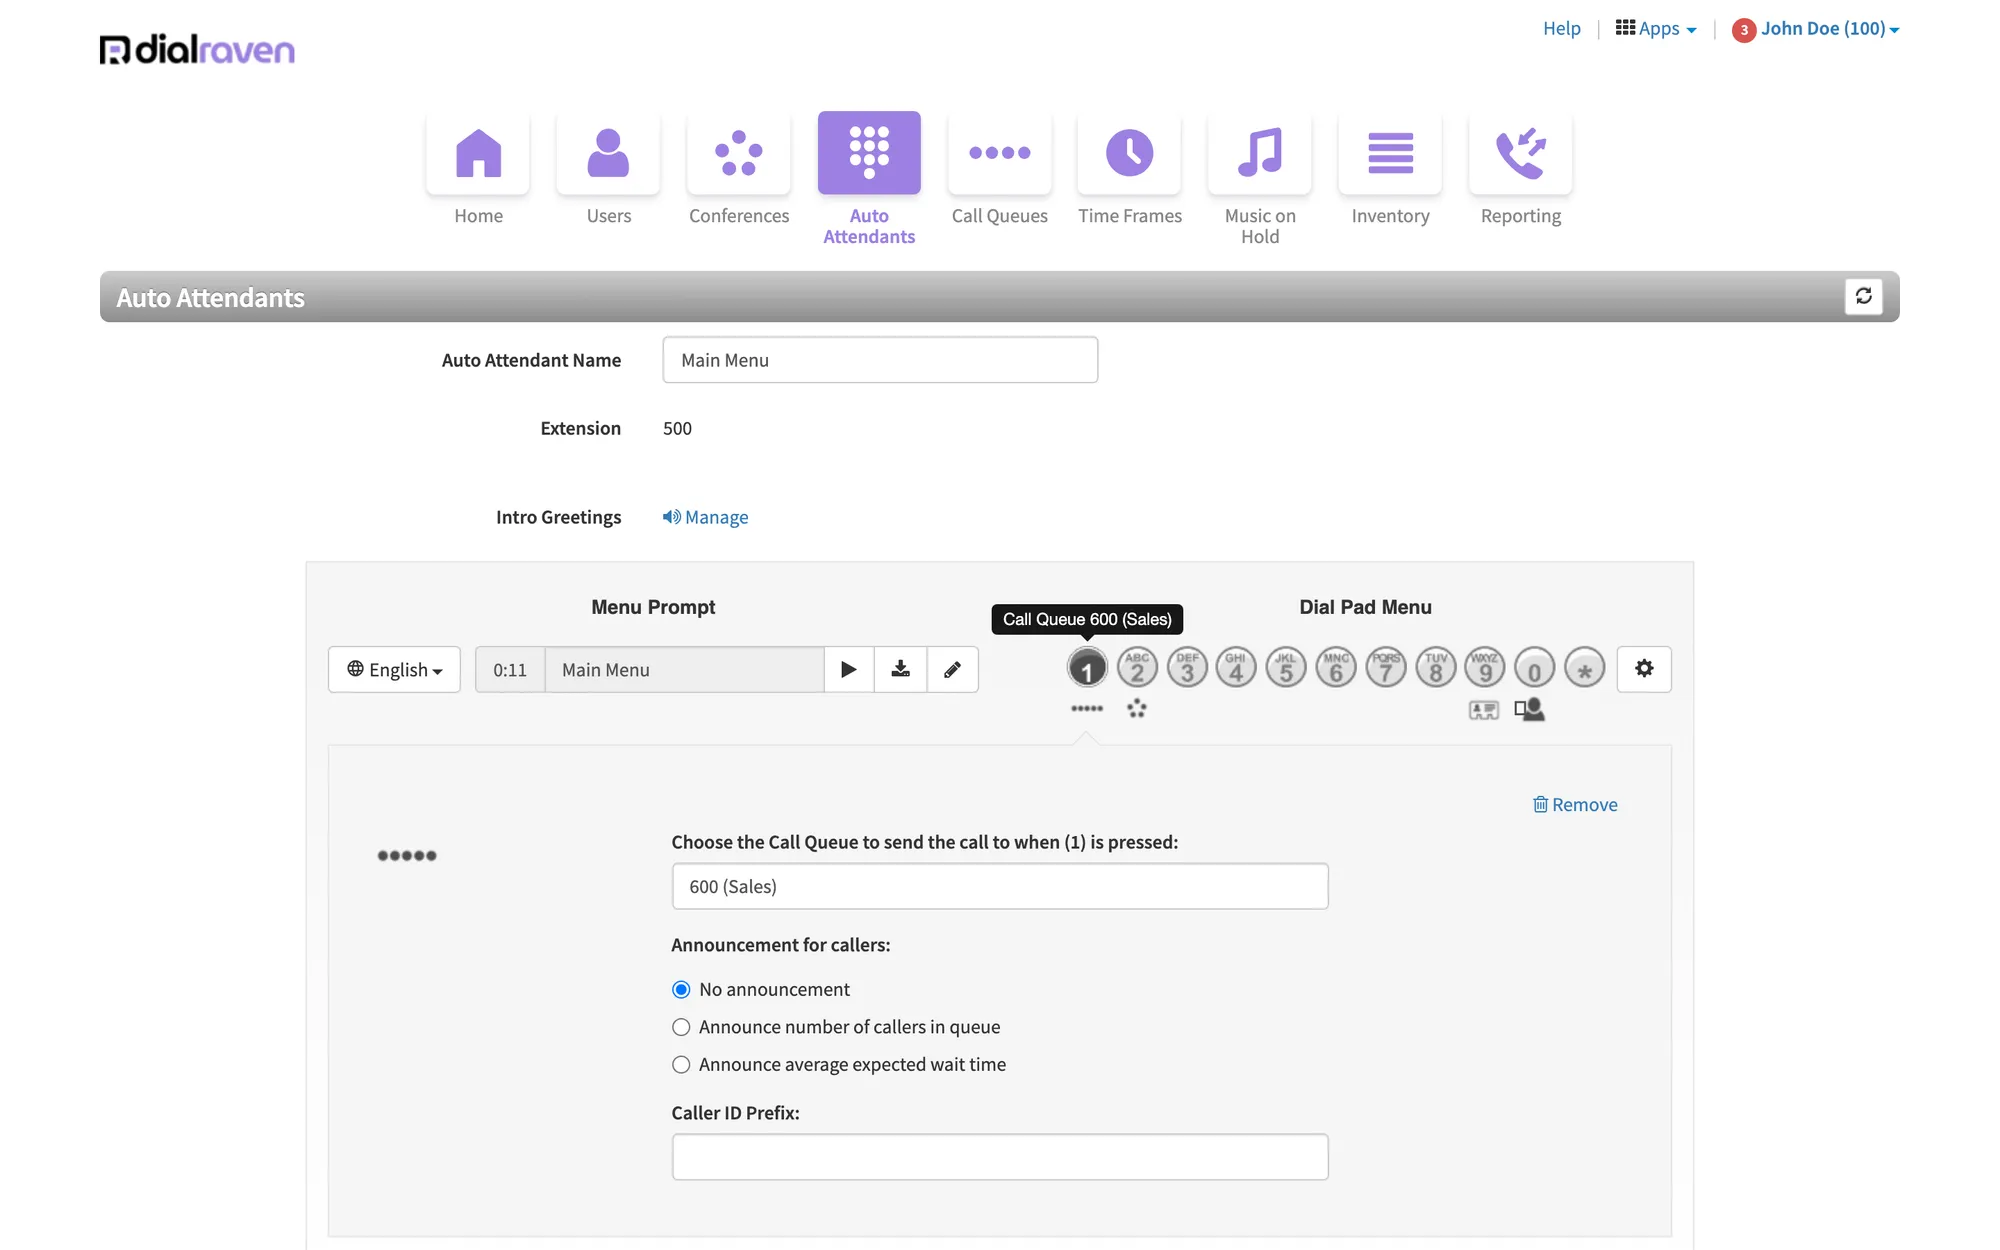Viewport: 2000px width, 1250px height.
Task: Select the Auto Attendants tab
Action: (x=869, y=153)
